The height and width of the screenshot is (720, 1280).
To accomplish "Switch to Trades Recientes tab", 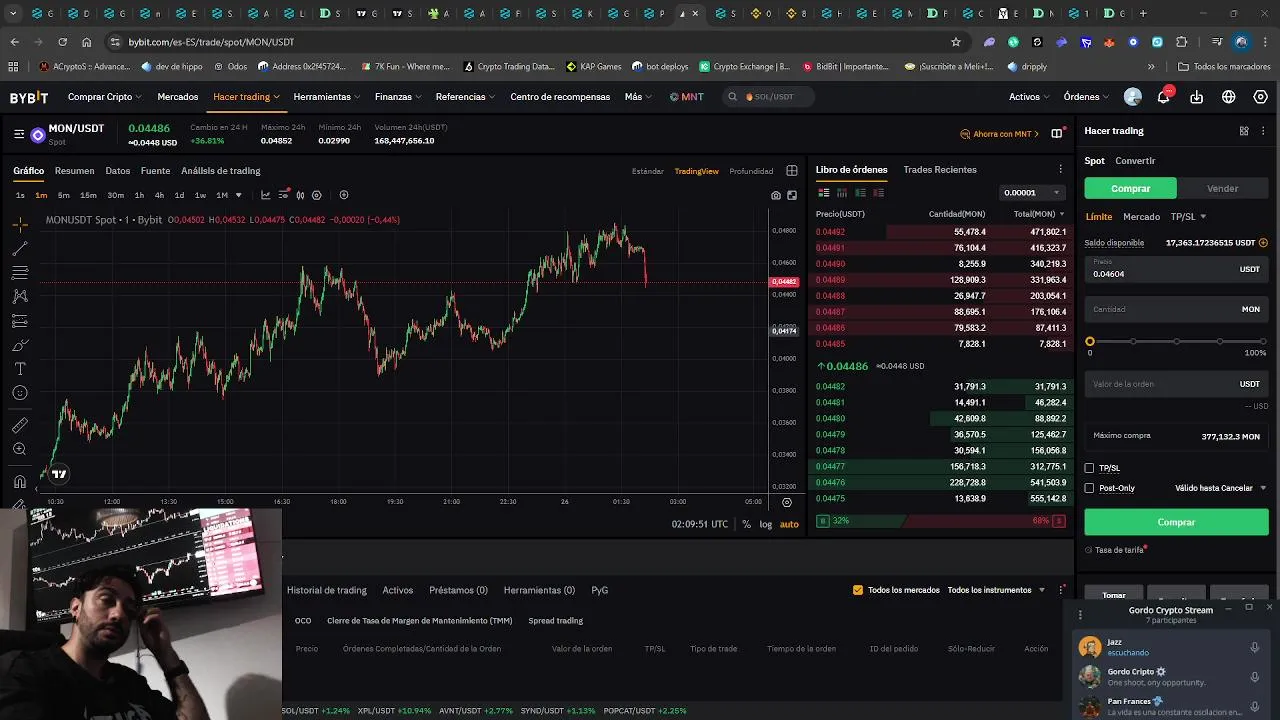I will click(x=940, y=170).
